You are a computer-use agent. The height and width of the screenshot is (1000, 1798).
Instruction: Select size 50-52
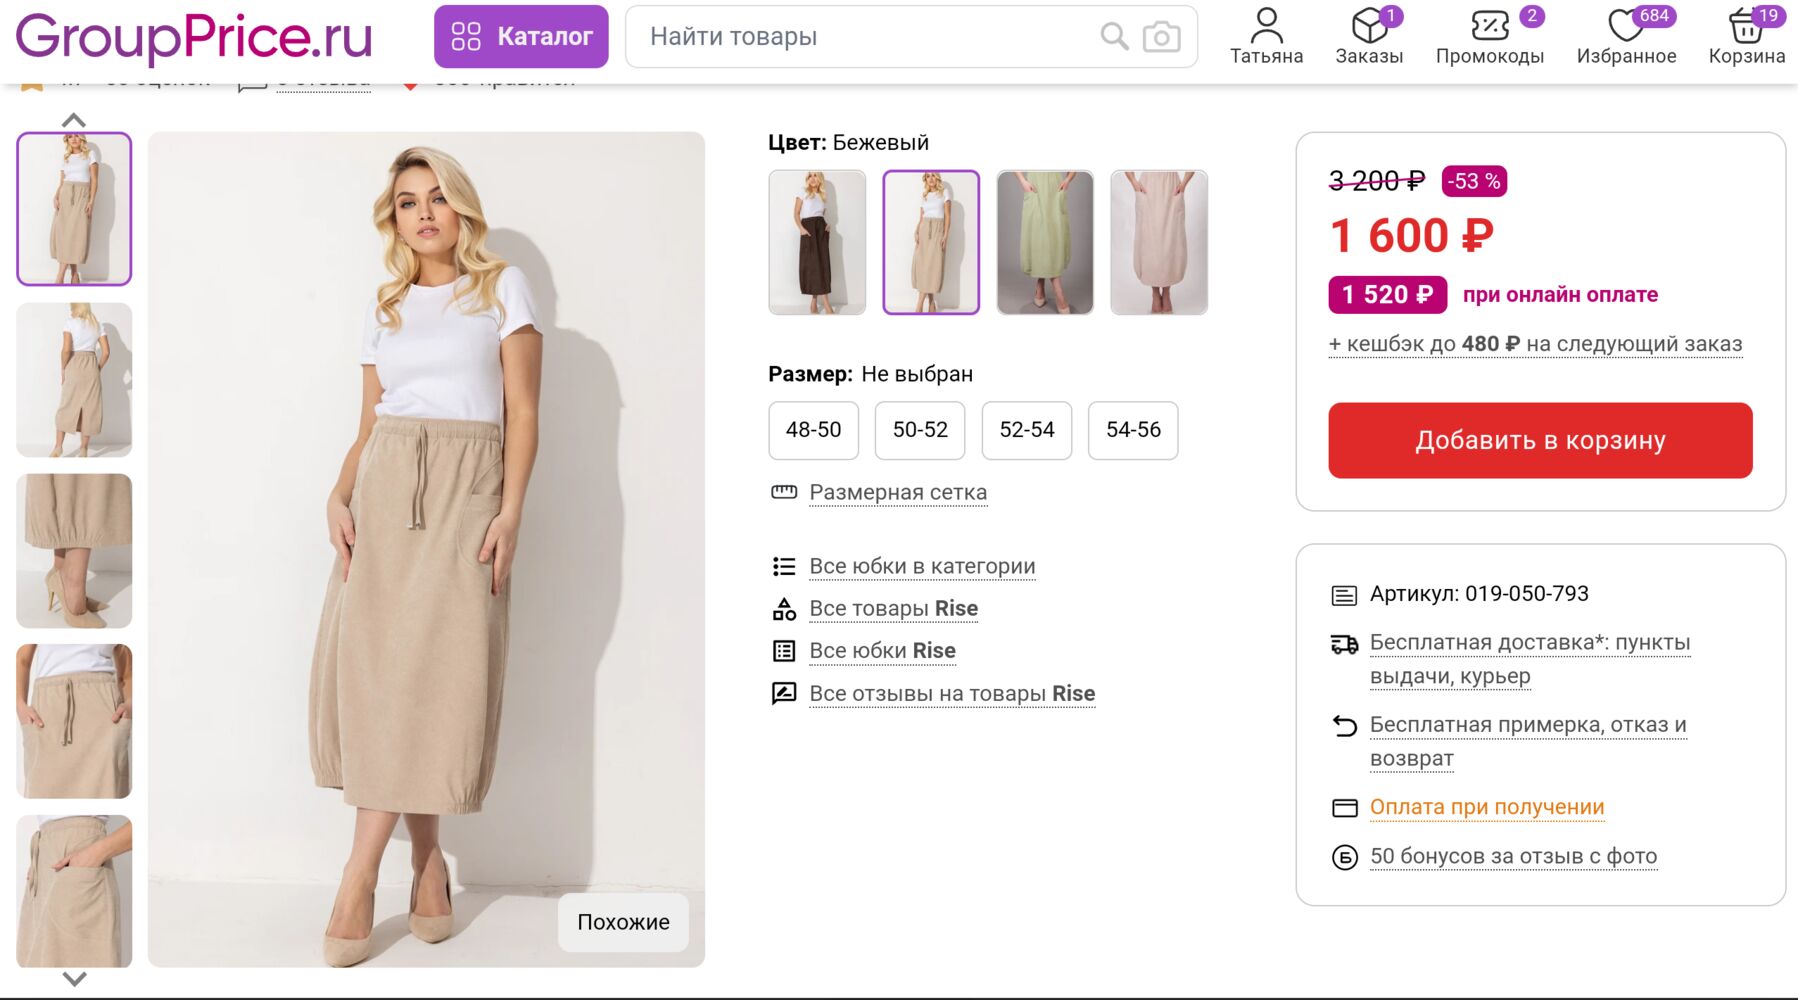(920, 430)
